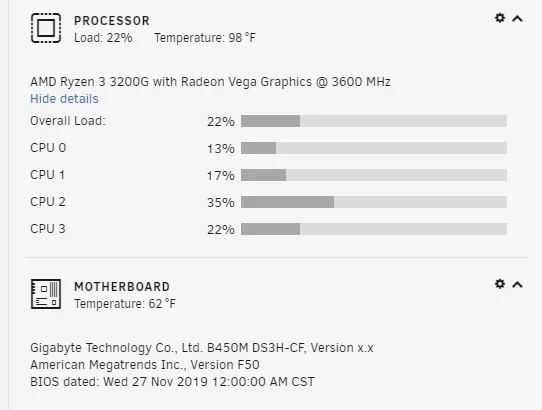Collapse the Processor section chevron
Viewport: 542px width, 410px height.
pyautogui.click(x=517, y=18)
